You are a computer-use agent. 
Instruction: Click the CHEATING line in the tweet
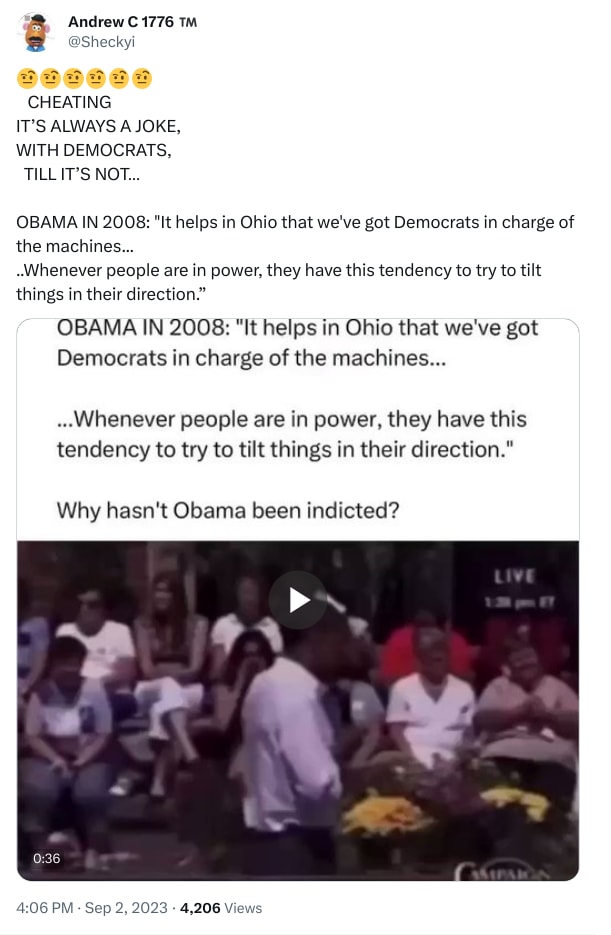(x=69, y=102)
